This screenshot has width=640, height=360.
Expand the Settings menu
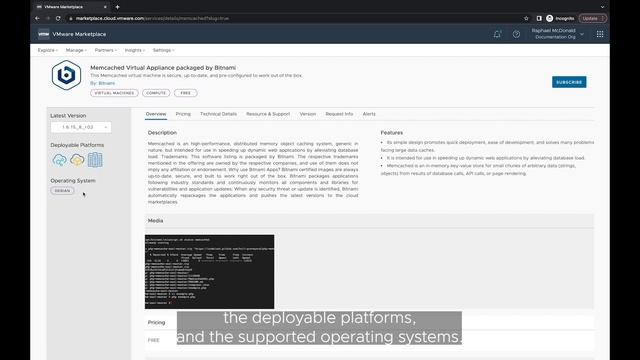(x=164, y=50)
